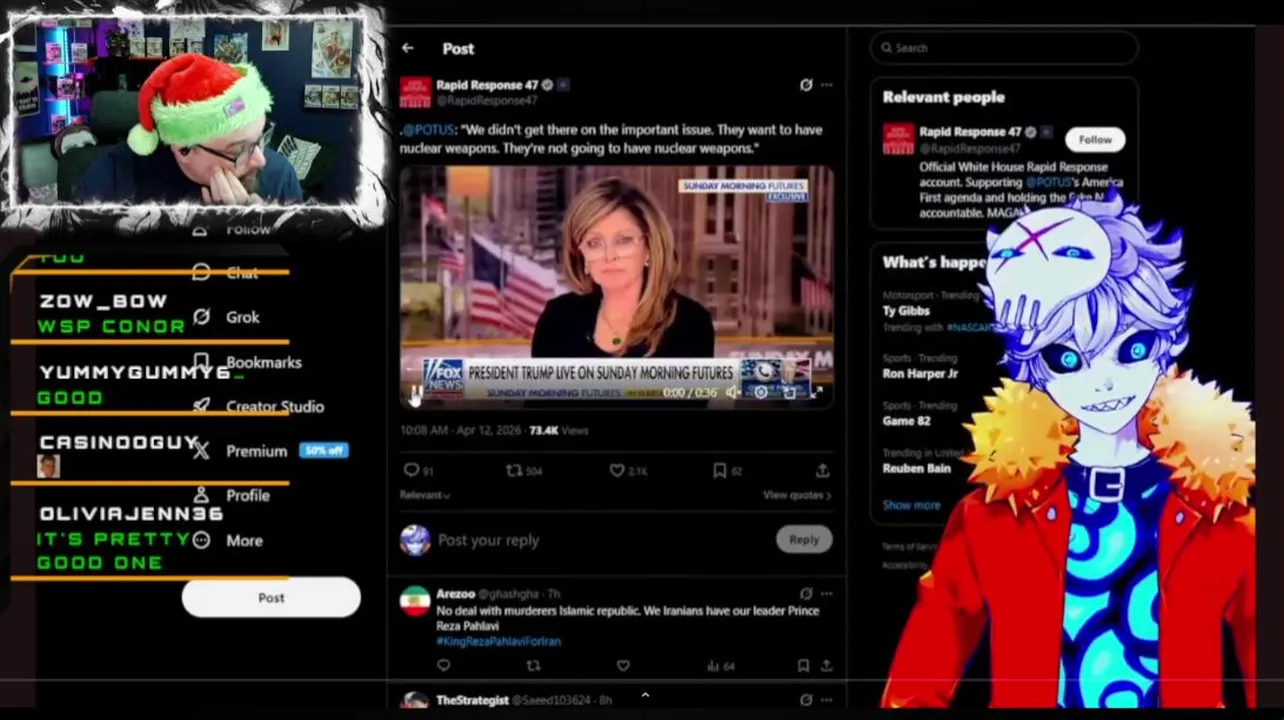Show more trending topics
The width and height of the screenshot is (1284, 720).
click(x=911, y=505)
